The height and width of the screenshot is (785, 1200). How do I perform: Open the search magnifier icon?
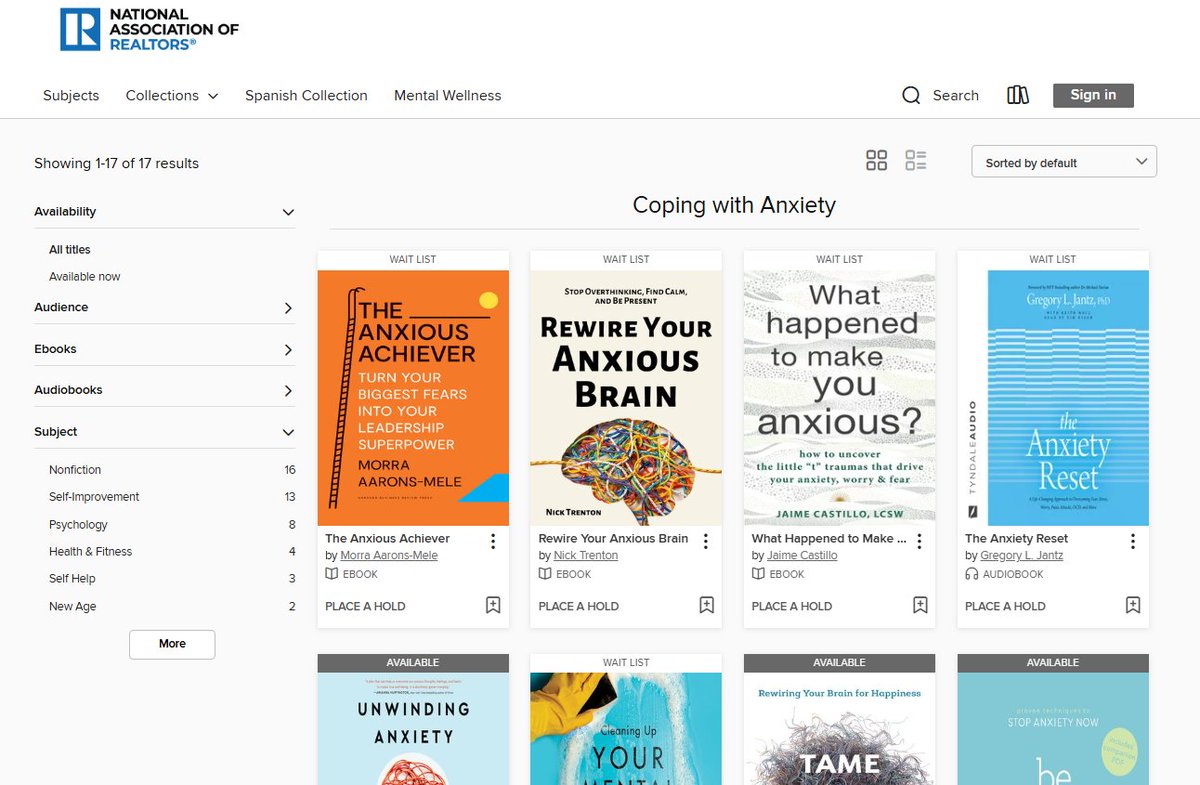click(911, 96)
